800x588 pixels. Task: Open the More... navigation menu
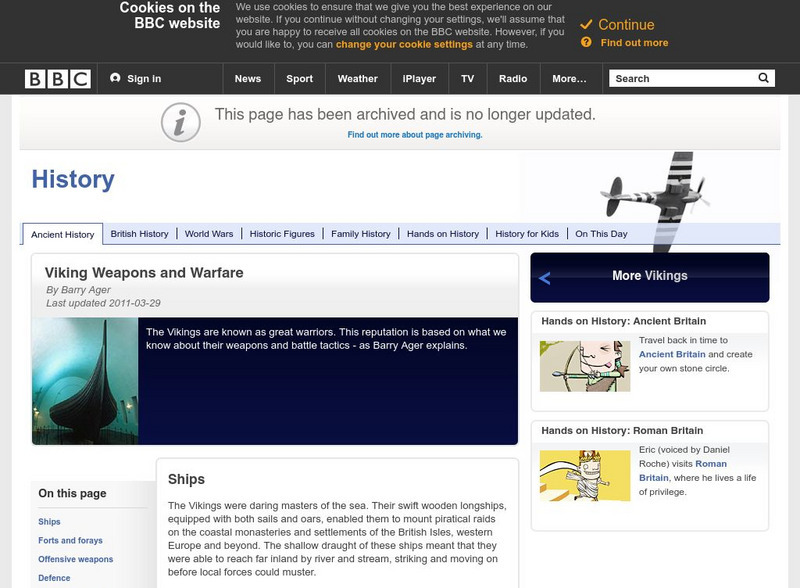click(x=569, y=79)
